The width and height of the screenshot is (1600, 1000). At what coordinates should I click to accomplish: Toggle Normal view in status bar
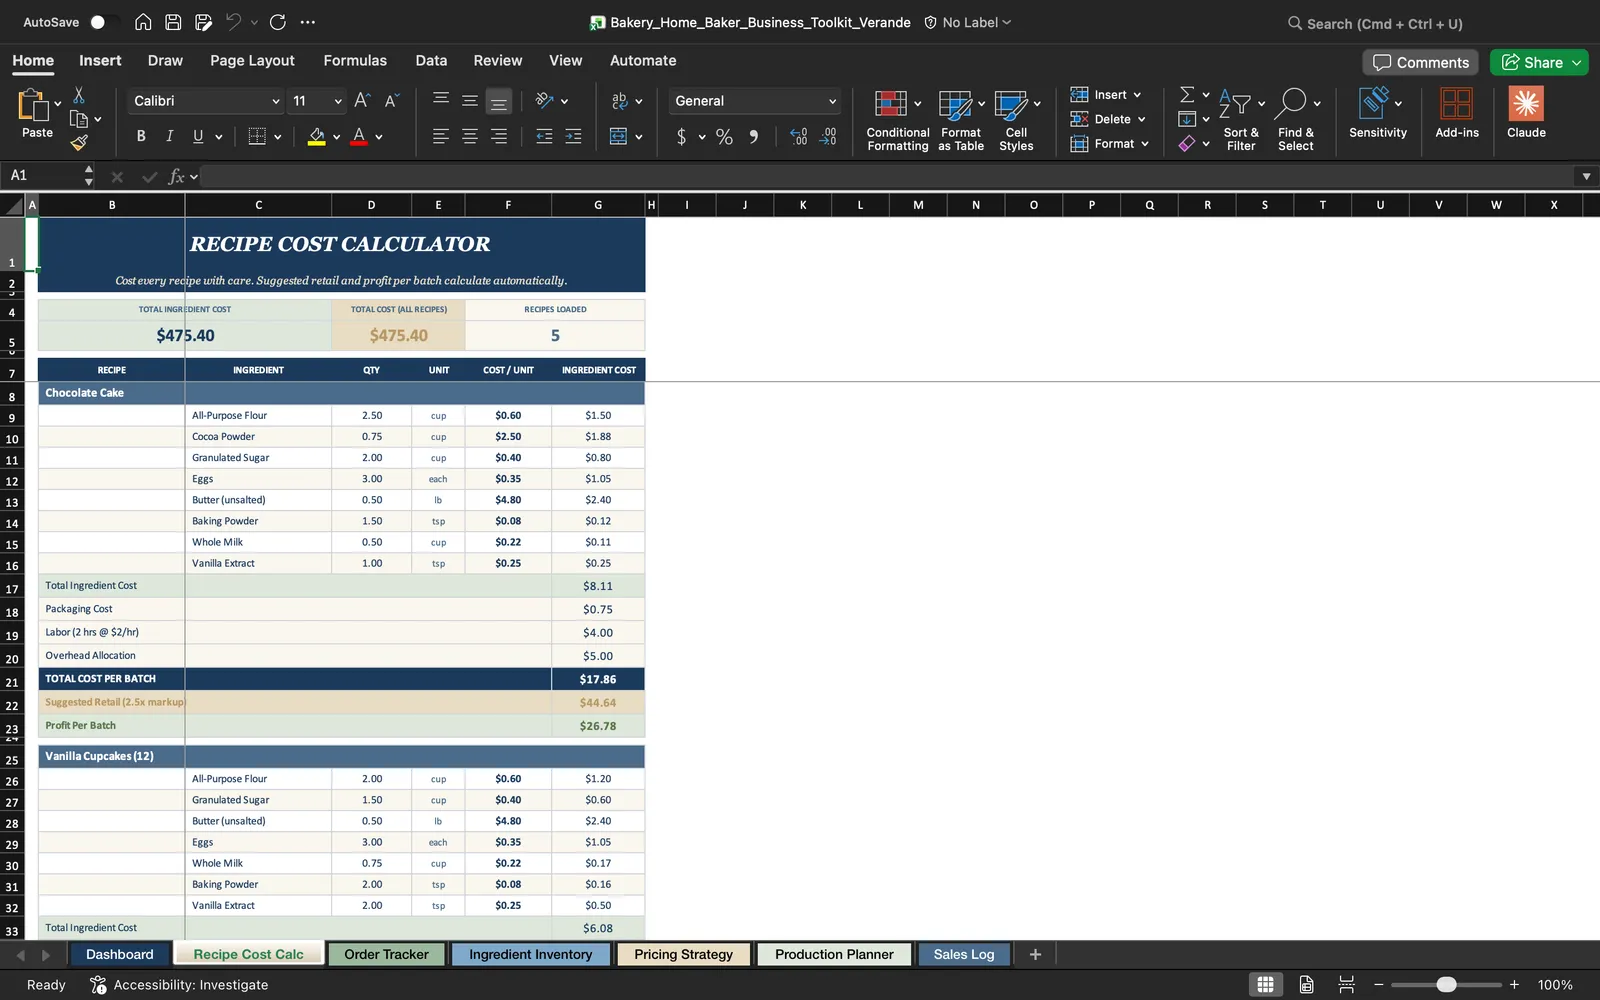click(x=1265, y=984)
